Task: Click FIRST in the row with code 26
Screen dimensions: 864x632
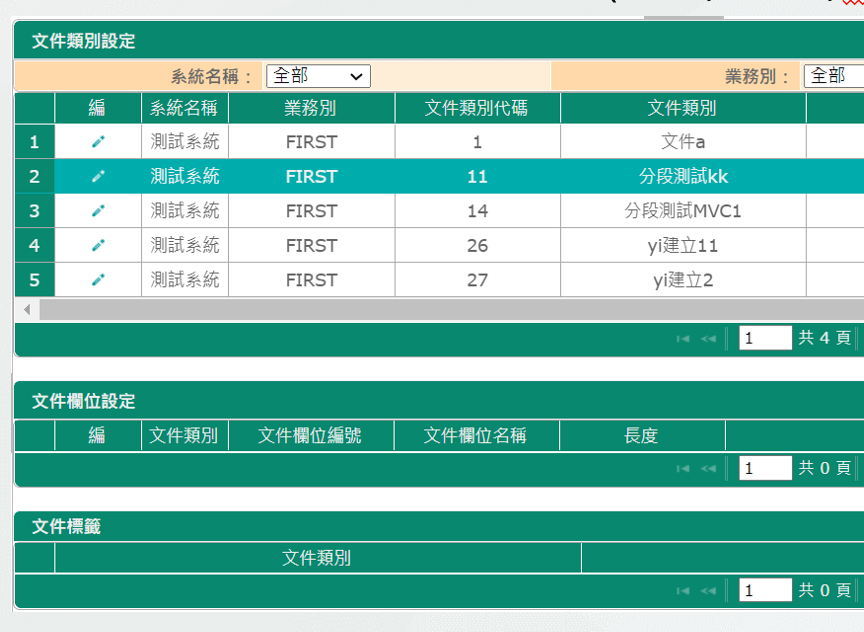Action: pyautogui.click(x=311, y=245)
